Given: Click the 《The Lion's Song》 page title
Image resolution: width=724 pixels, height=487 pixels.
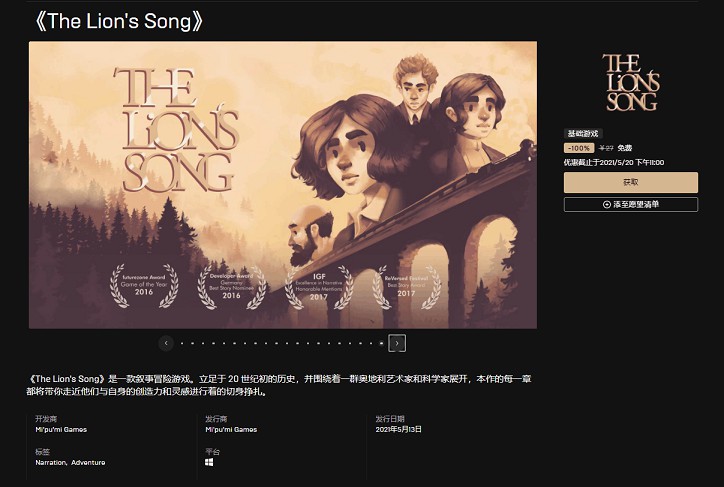Looking at the screenshot, I should coord(119,21).
